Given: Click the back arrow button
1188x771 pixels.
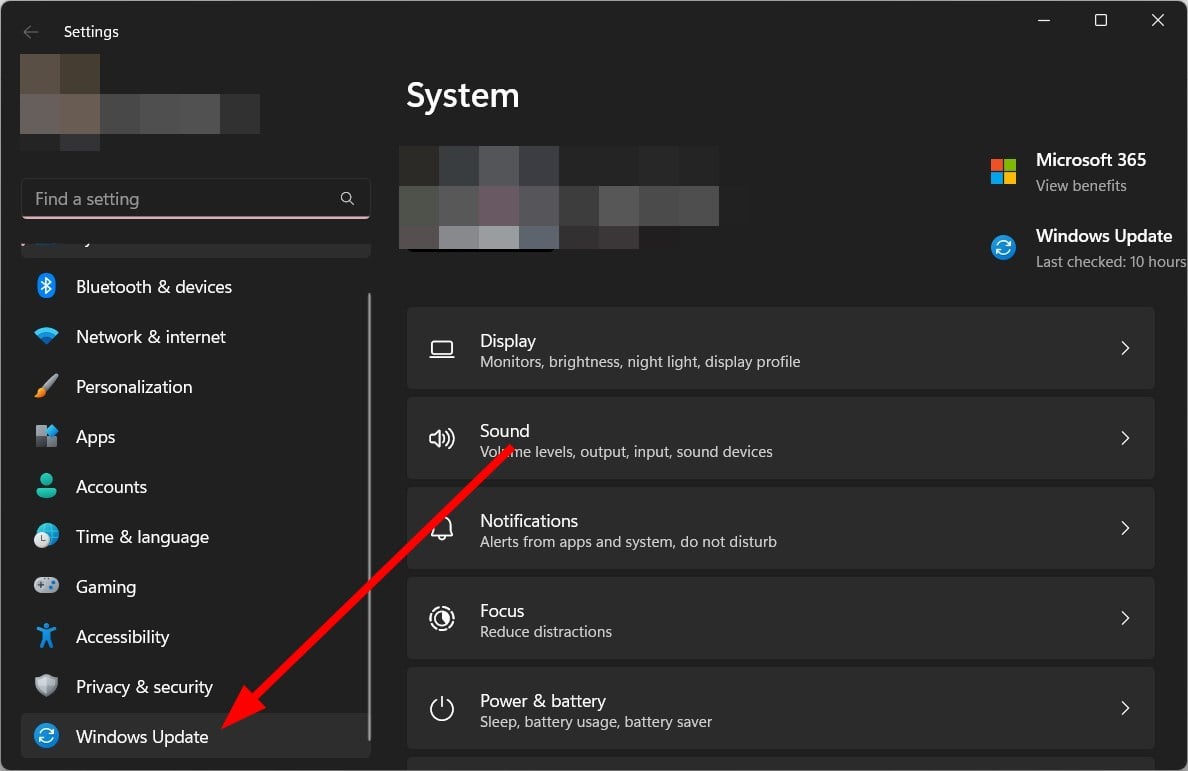Looking at the screenshot, I should [30, 31].
